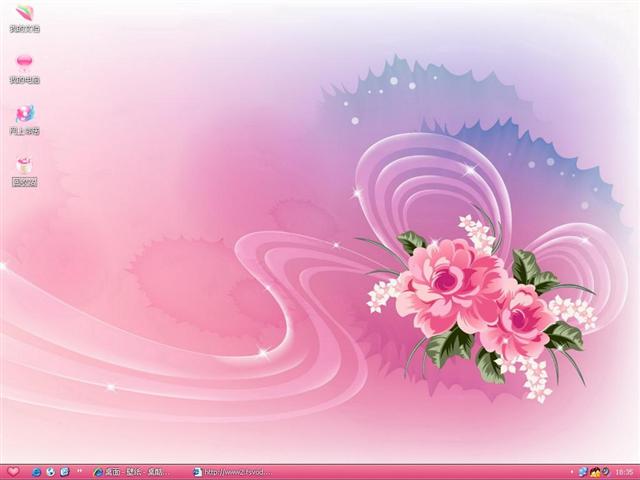Click the taskbar clock
640x480 pixels.
624,472
